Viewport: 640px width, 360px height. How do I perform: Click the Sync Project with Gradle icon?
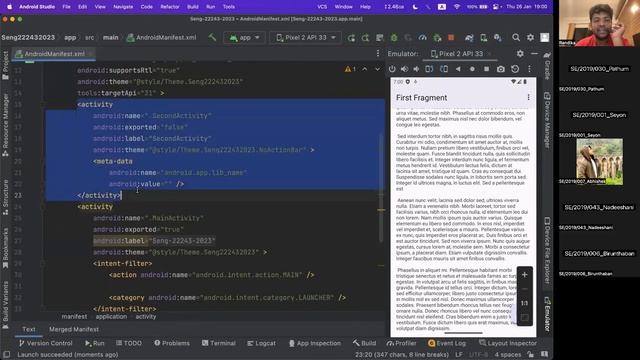pyautogui.click(x=469, y=38)
